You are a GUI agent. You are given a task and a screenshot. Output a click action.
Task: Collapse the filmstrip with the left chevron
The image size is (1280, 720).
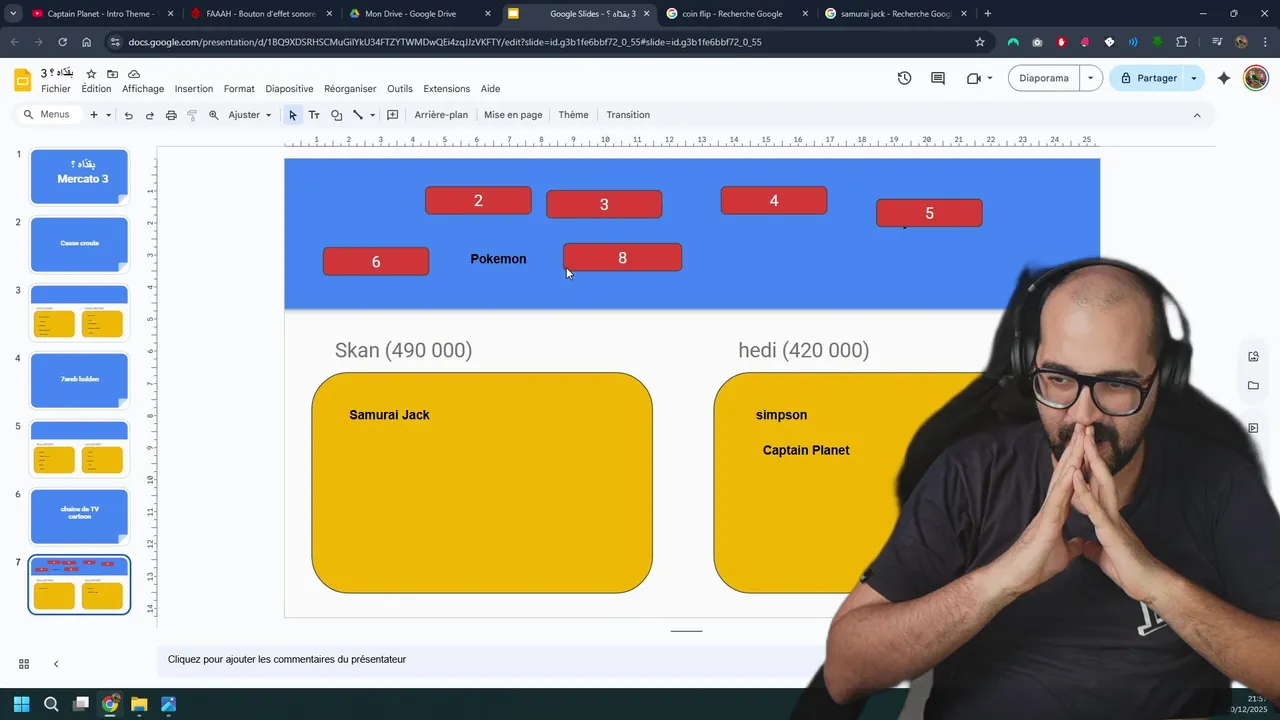click(56, 664)
